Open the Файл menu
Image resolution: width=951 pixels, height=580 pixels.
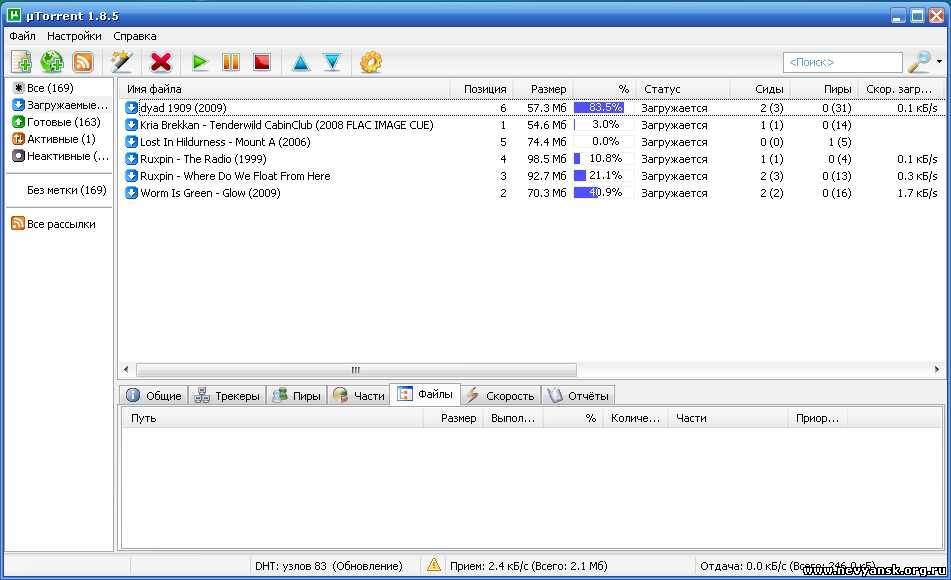click(x=22, y=36)
